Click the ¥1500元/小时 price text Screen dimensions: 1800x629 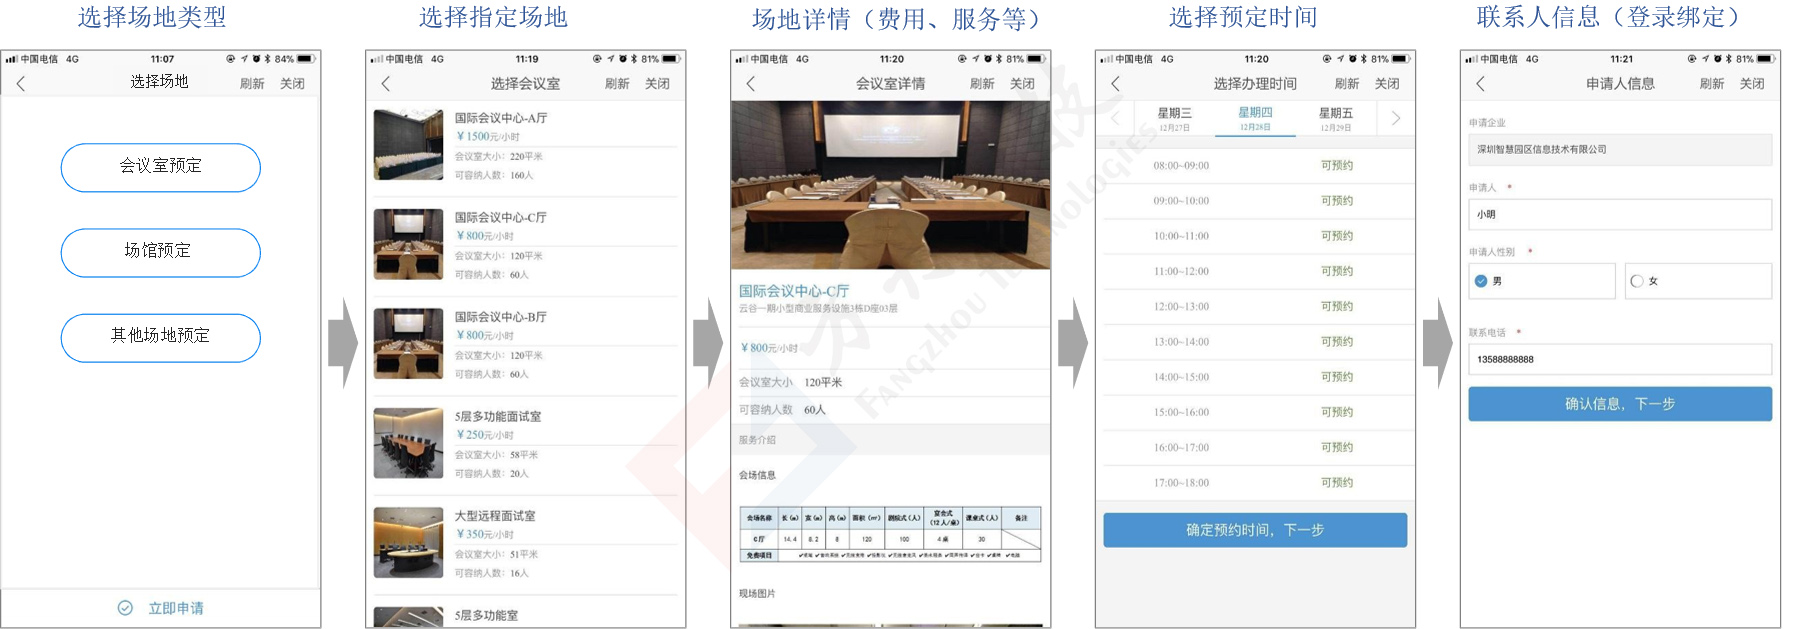point(488,137)
